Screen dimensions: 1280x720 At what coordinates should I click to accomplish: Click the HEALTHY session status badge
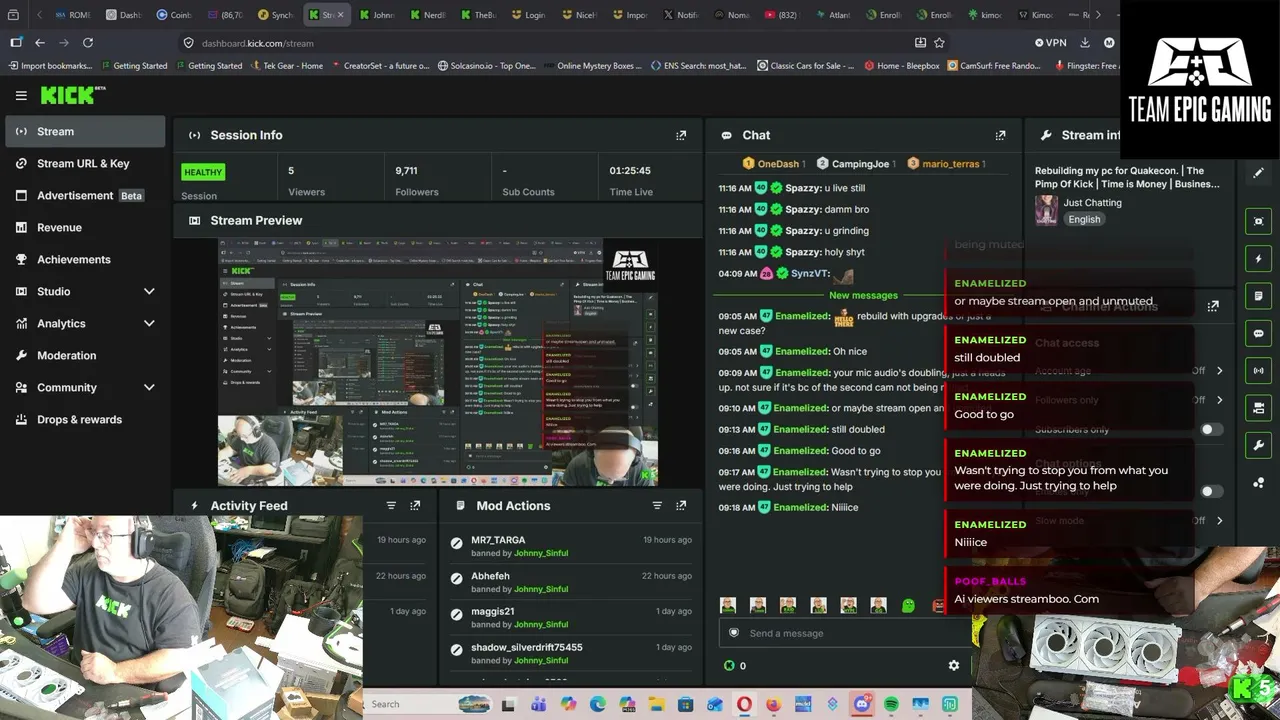tap(203, 172)
